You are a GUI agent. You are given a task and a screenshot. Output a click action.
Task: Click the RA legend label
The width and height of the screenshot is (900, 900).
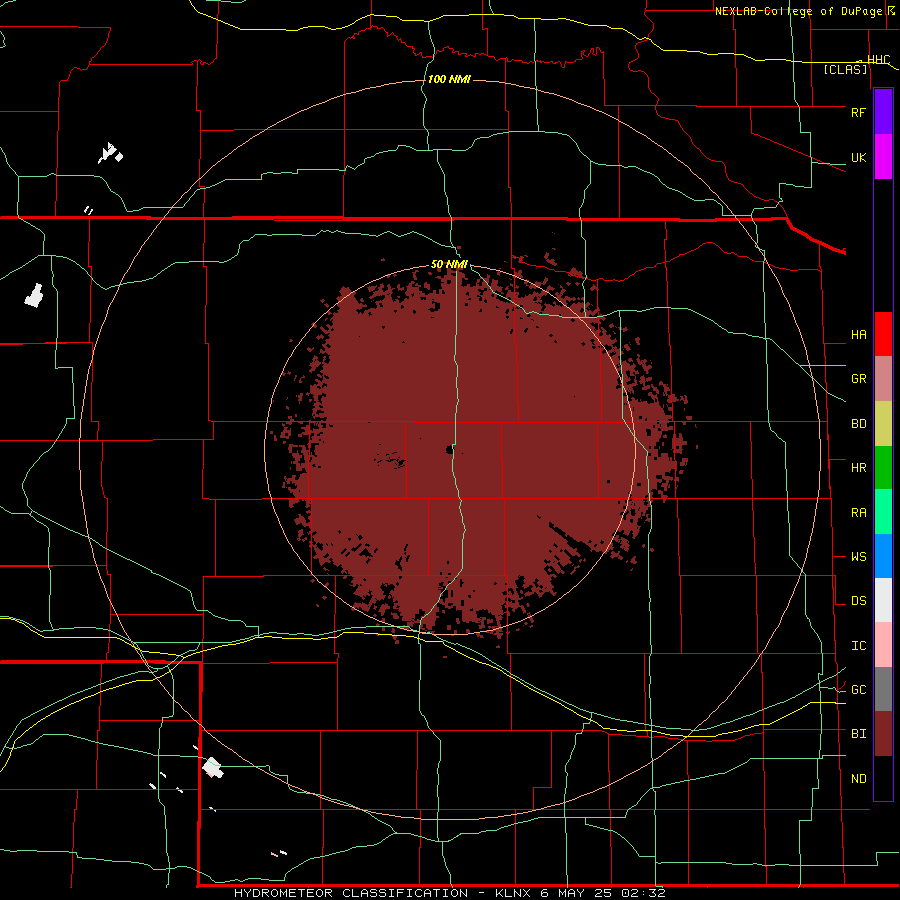coord(858,512)
